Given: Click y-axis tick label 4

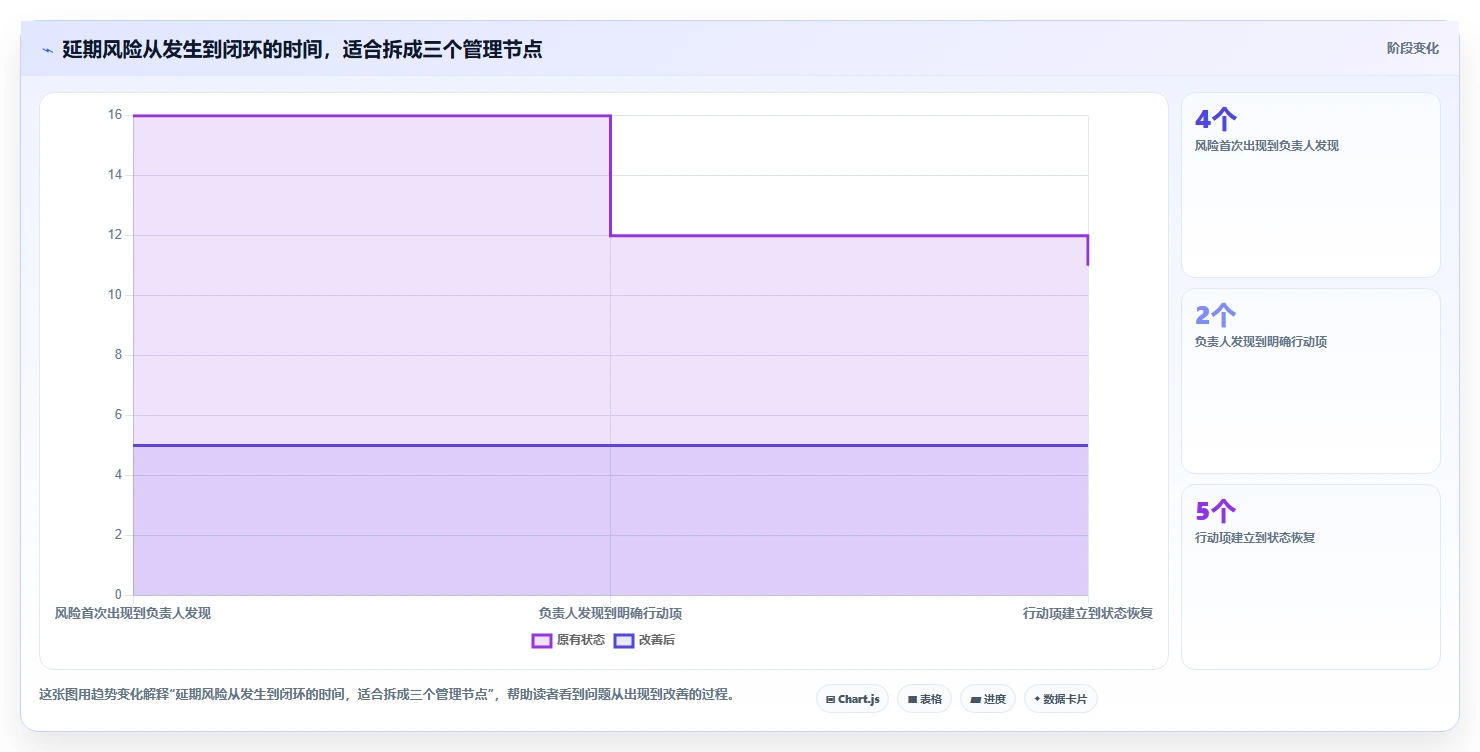Looking at the screenshot, I should pyautogui.click(x=118, y=475).
